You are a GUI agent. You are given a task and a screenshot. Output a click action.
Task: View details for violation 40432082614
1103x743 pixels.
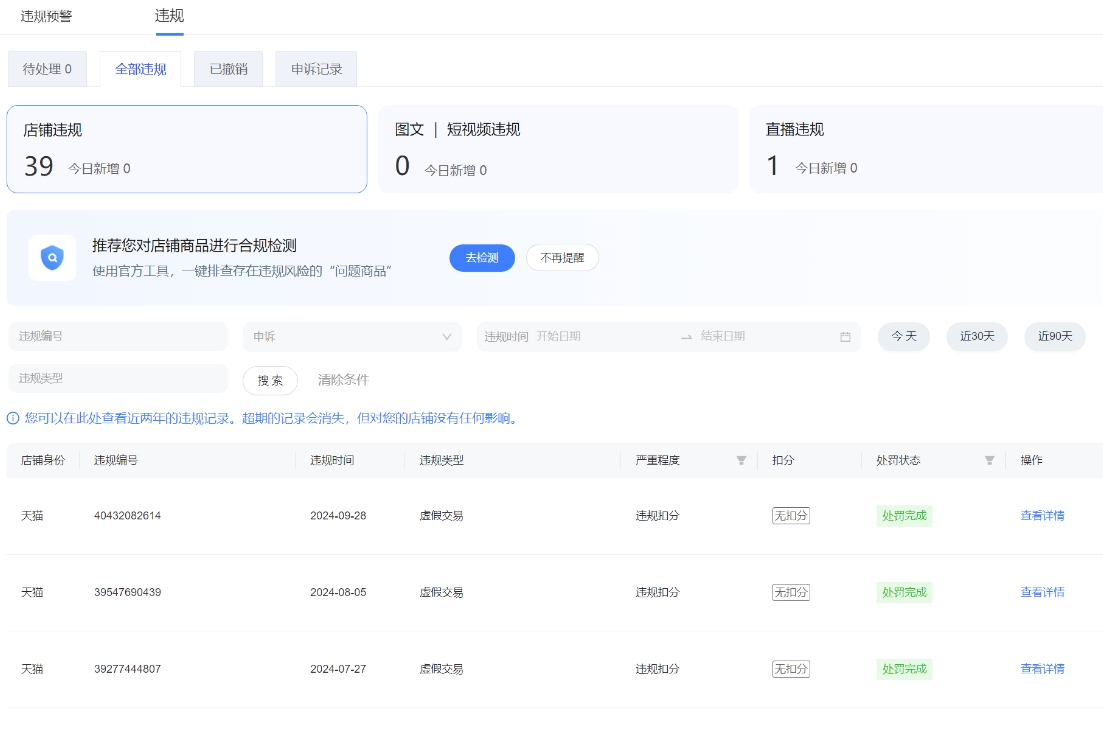click(1042, 516)
